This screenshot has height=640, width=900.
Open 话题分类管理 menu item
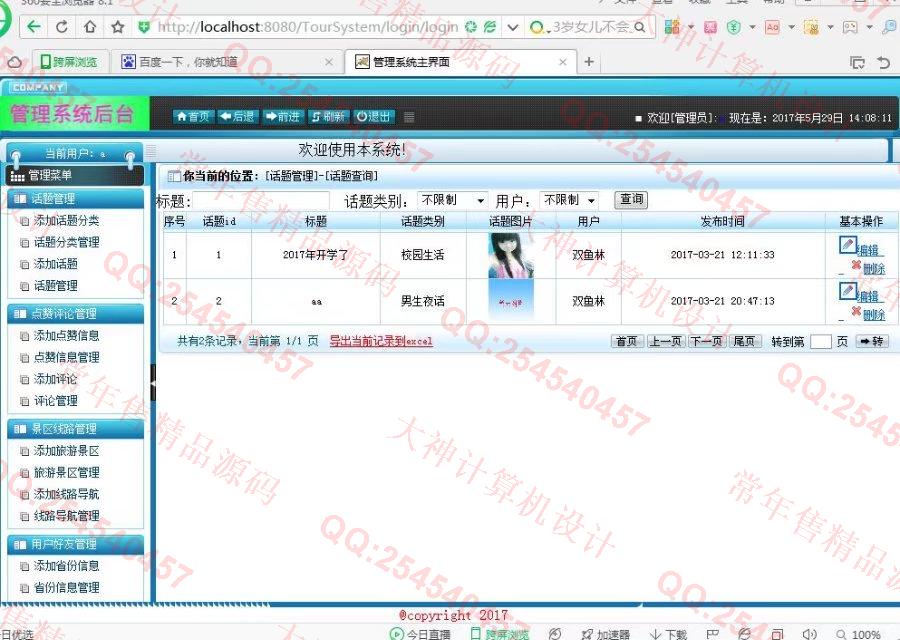(66, 242)
